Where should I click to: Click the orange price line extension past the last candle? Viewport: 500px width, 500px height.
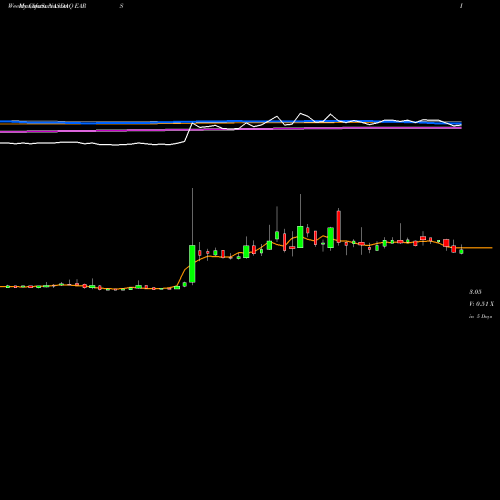click(x=478, y=248)
